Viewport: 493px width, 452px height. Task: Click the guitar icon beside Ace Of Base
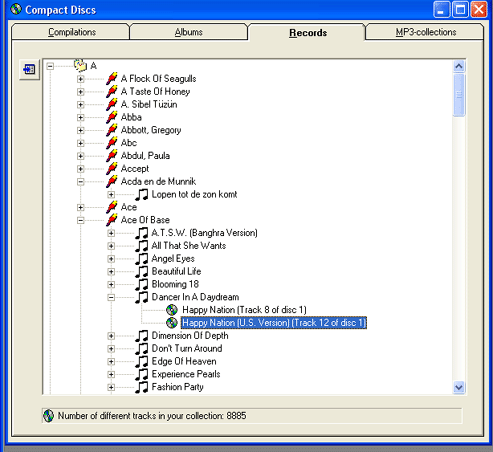click(x=112, y=220)
